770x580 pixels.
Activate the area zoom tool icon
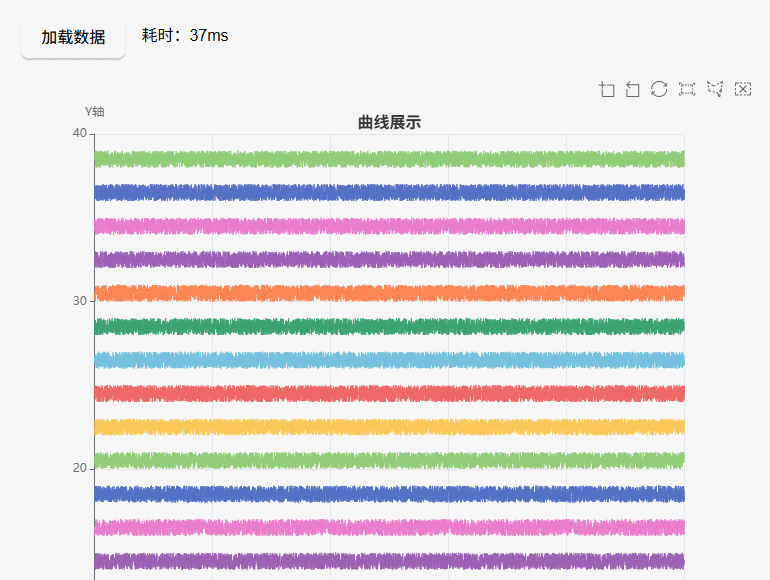607,89
